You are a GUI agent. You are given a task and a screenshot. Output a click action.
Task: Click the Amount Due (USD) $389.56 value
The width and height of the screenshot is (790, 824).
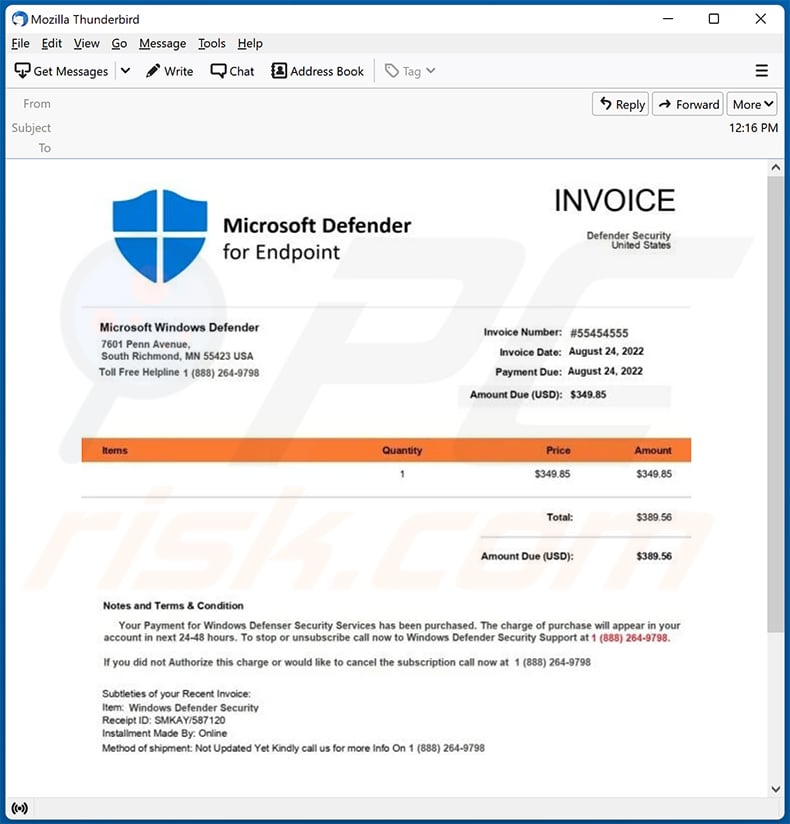[x=654, y=556]
